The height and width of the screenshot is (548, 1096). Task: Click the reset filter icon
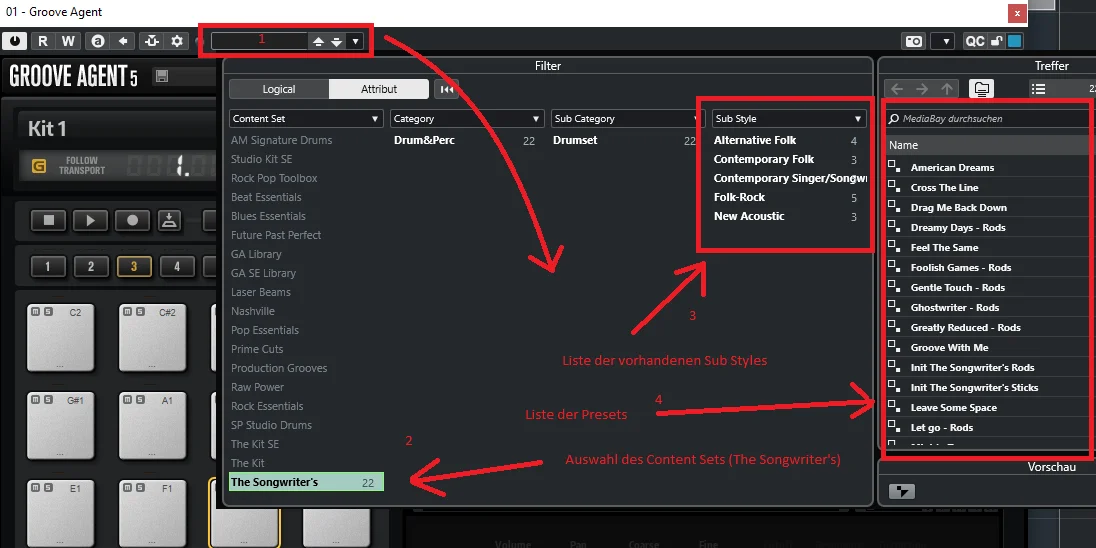(447, 89)
